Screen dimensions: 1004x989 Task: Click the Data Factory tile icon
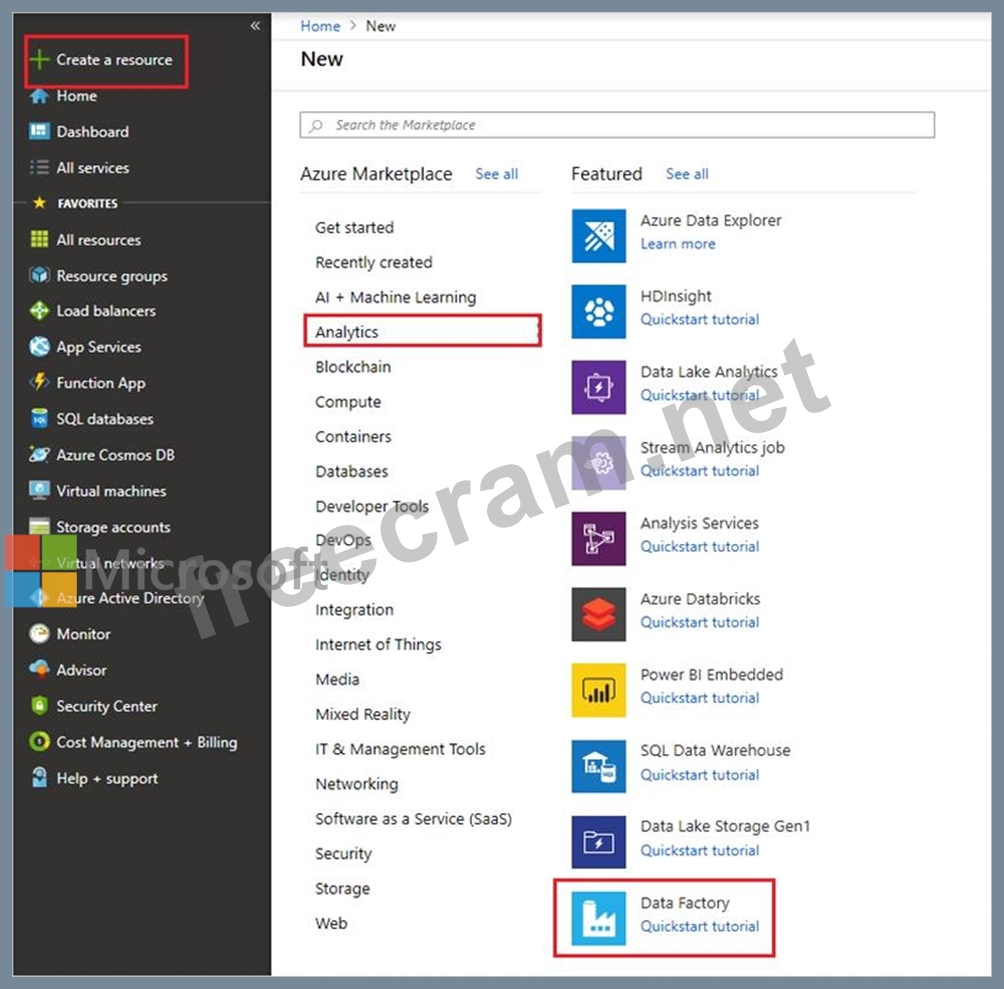(599, 918)
